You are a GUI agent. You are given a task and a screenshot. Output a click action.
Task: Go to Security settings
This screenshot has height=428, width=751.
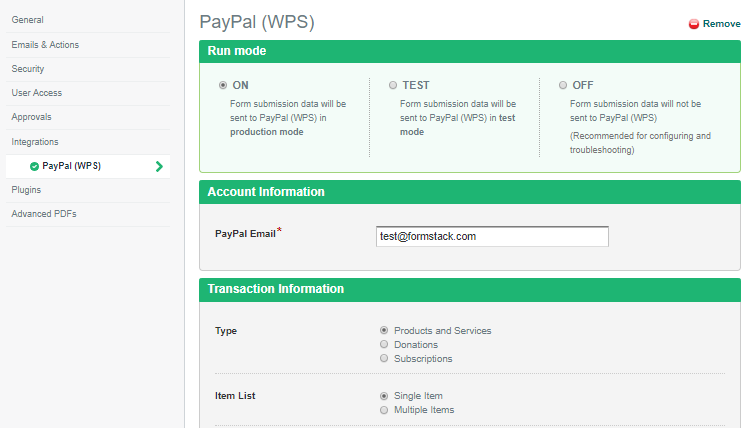28,69
